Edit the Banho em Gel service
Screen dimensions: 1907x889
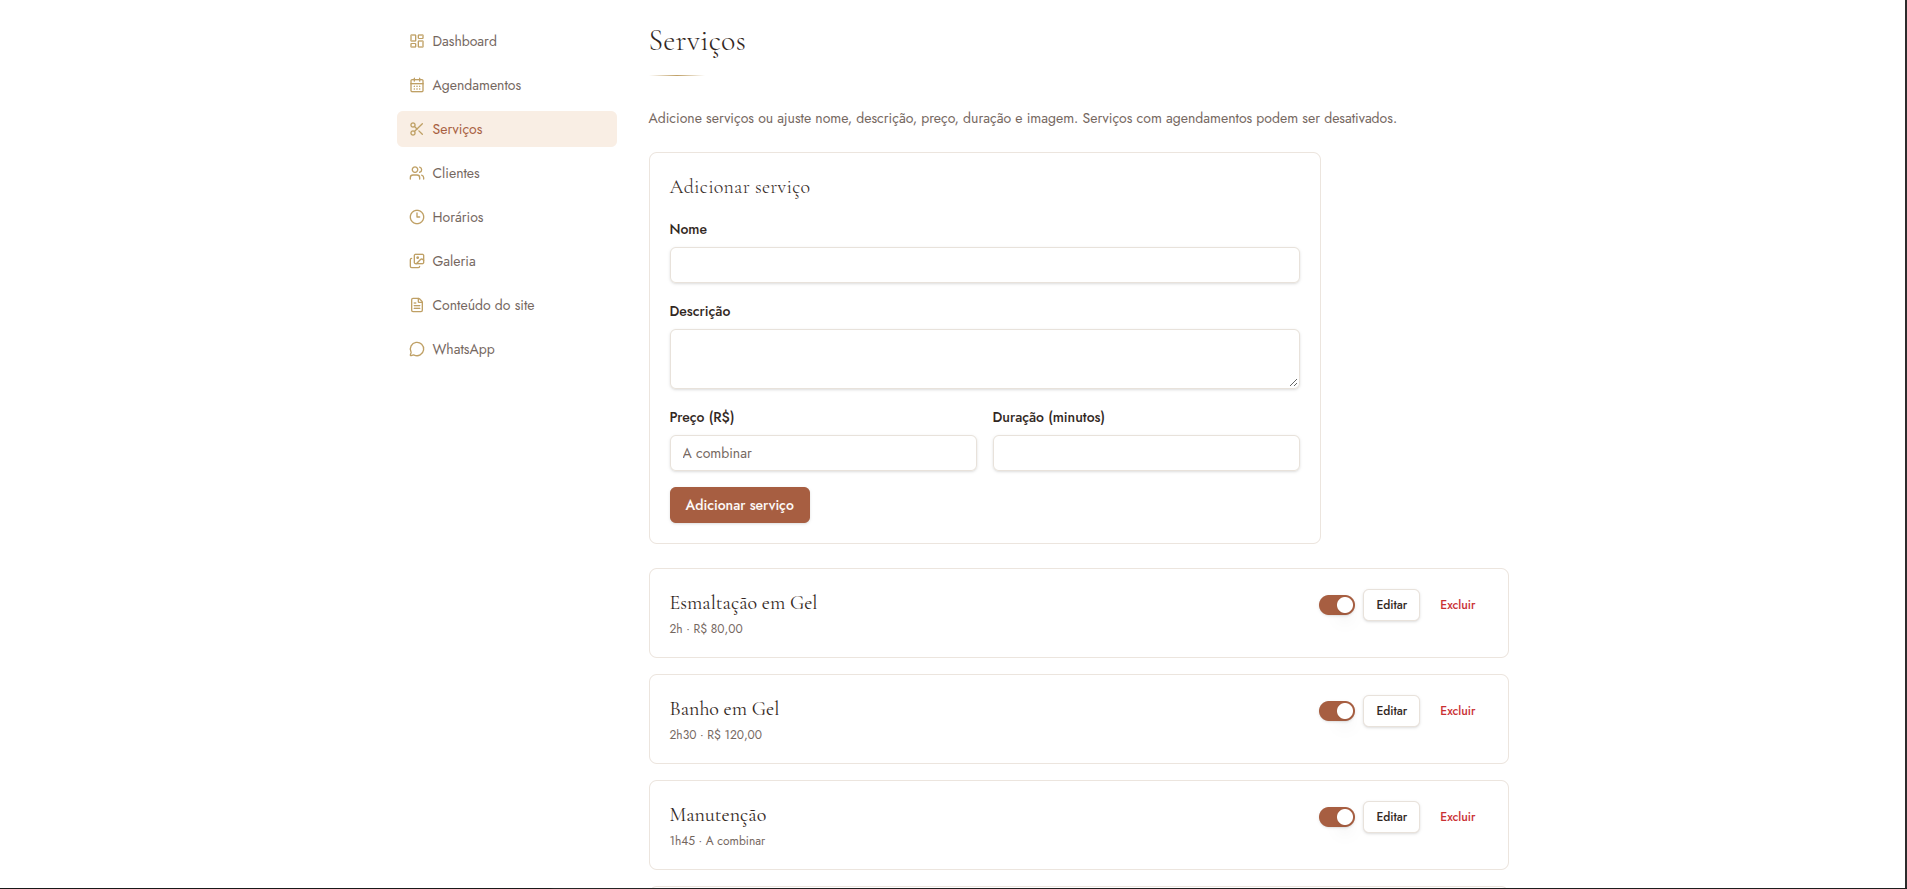click(x=1391, y=711)
